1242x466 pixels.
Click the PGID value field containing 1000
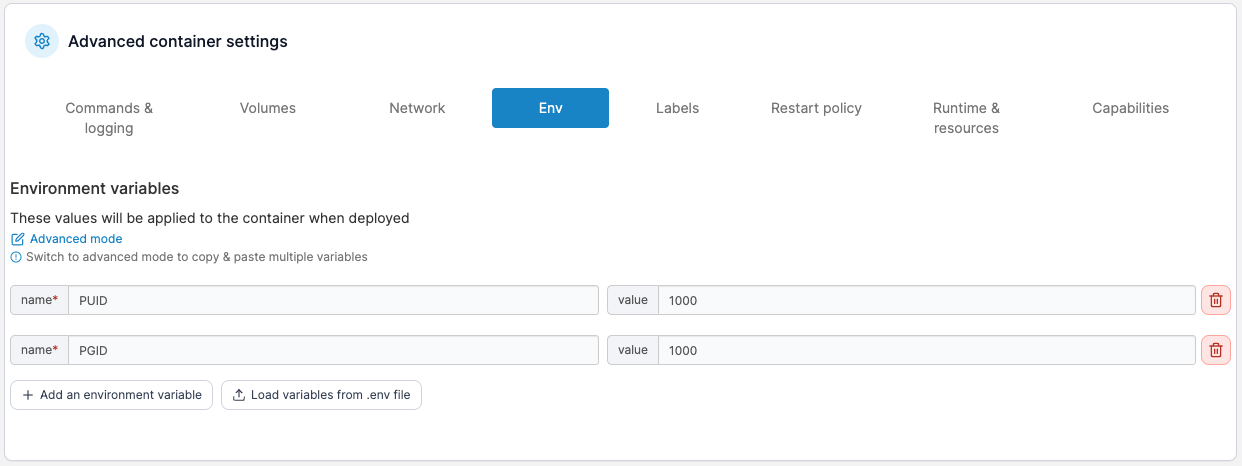pos(925,350)
